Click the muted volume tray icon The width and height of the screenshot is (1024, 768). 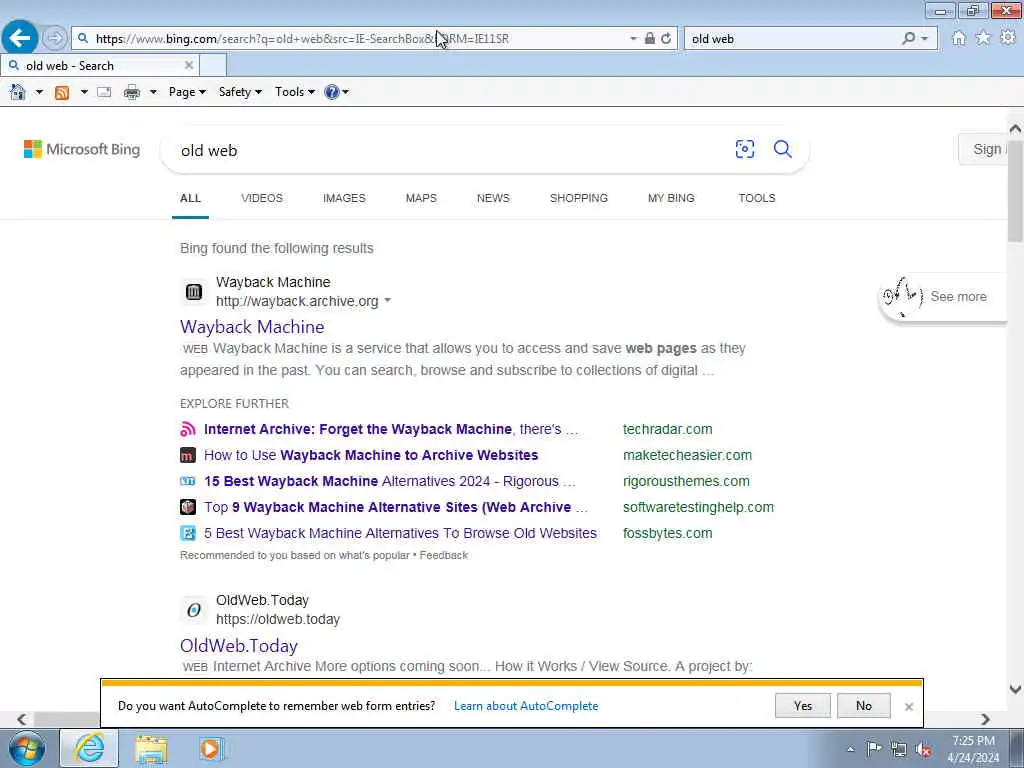click(x=923, y=749)
